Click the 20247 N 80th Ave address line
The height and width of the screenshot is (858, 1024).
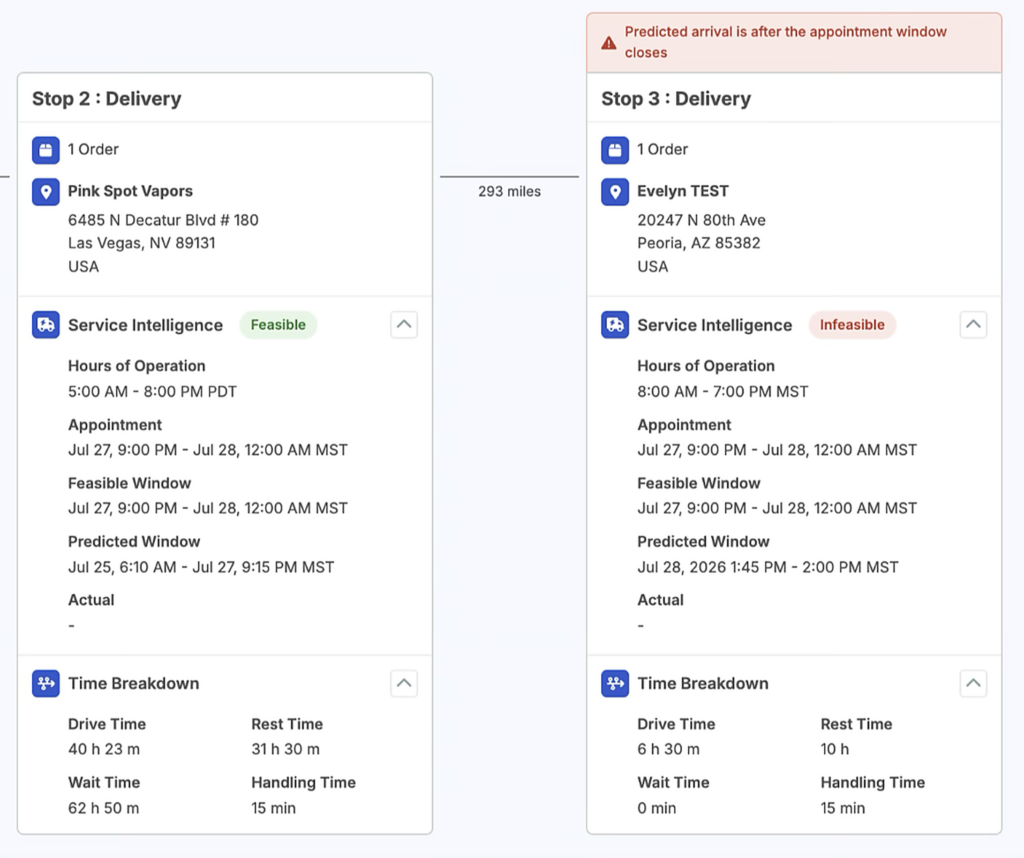pos(701,220)
